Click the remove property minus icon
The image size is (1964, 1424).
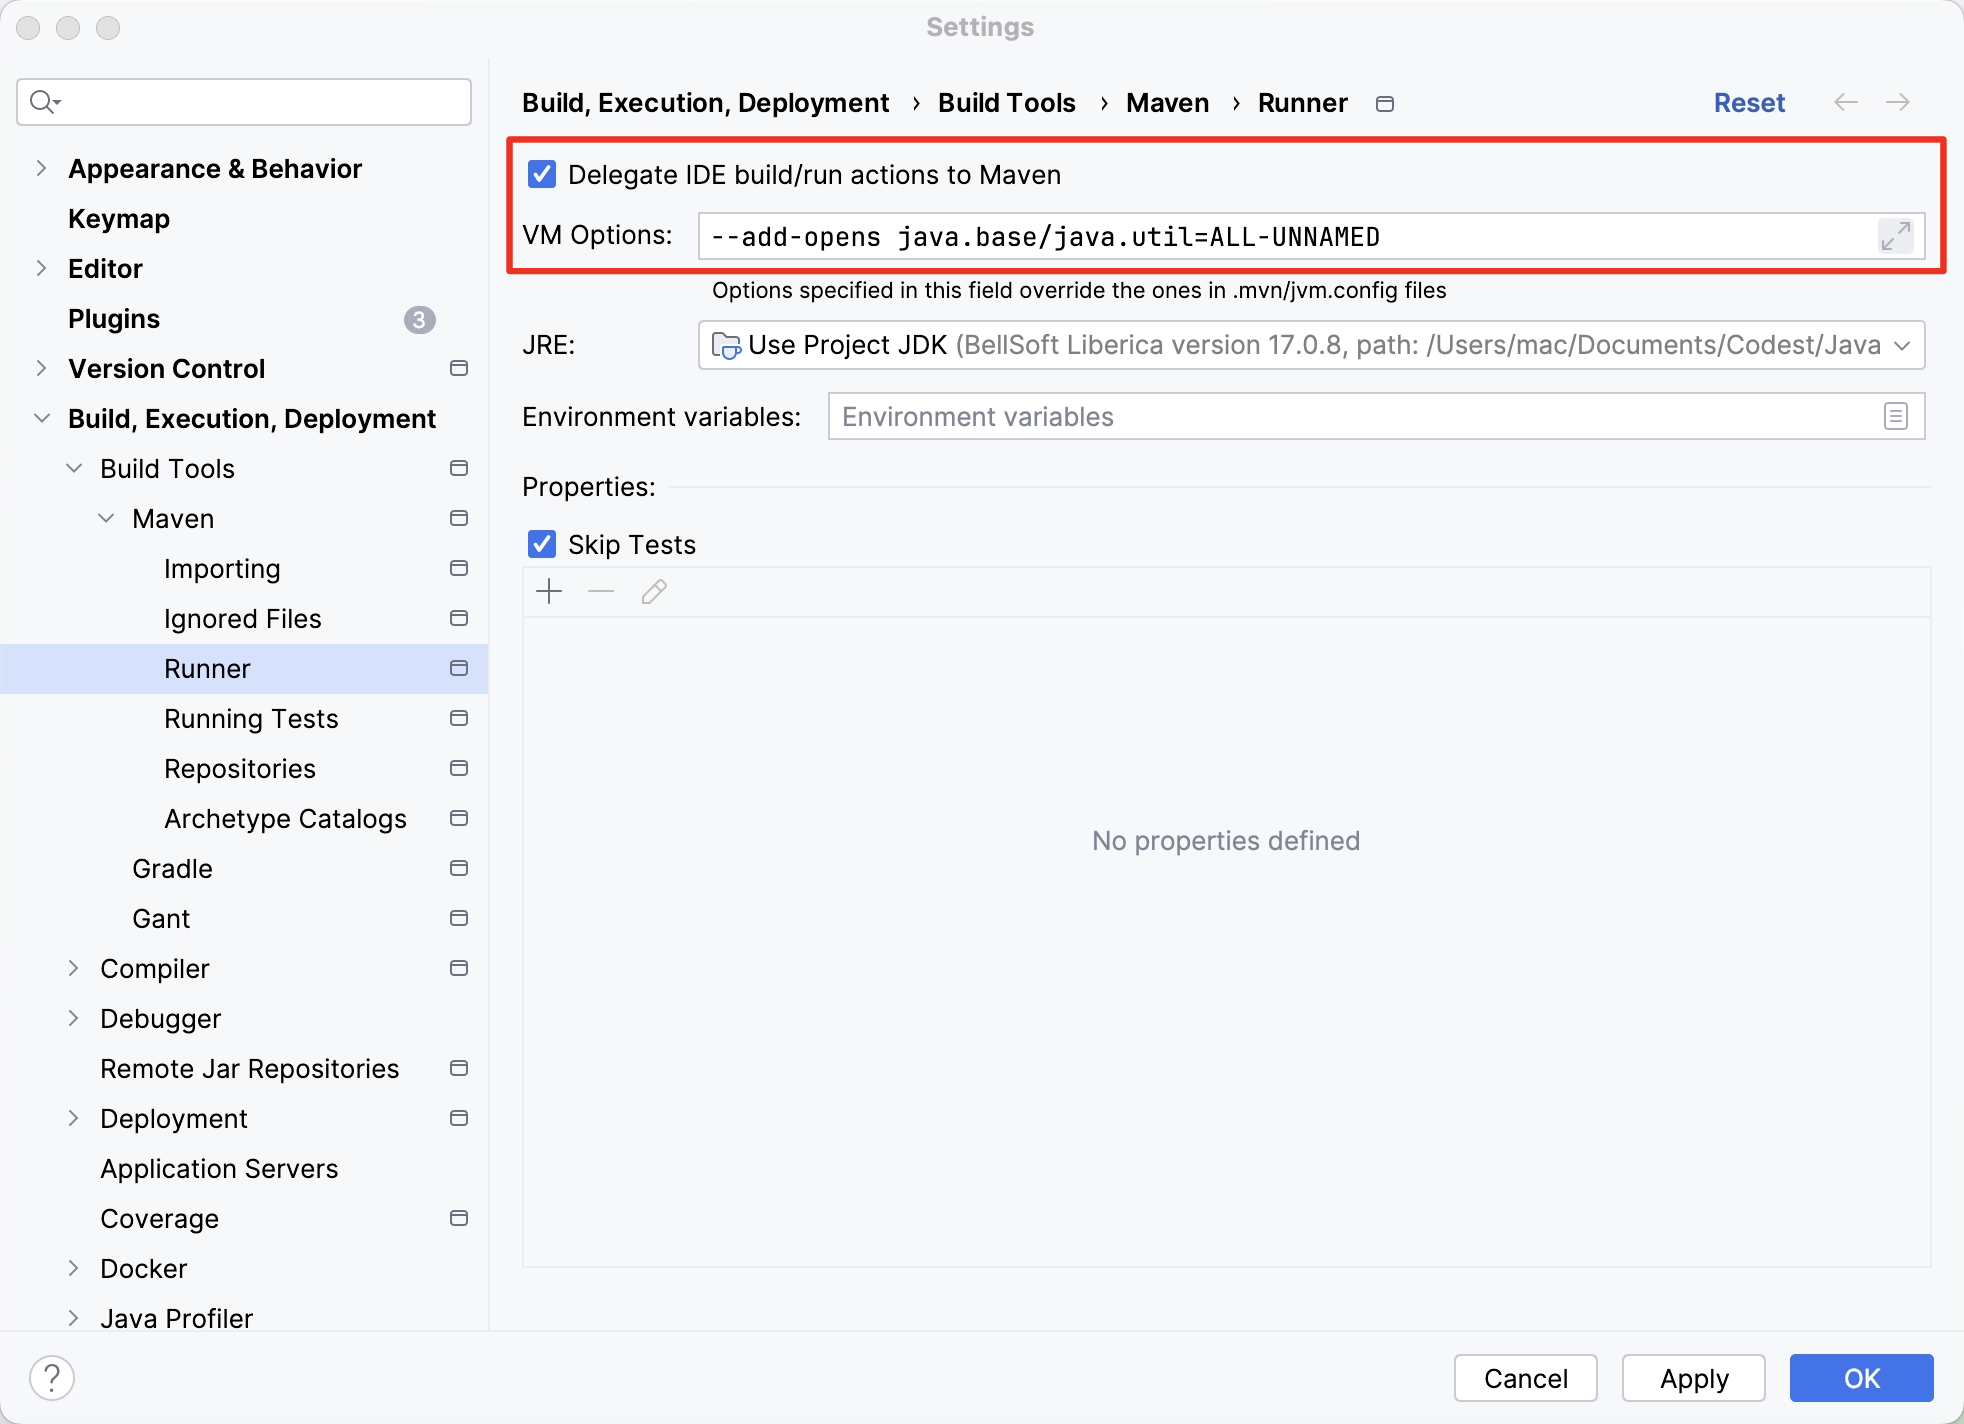601,592
